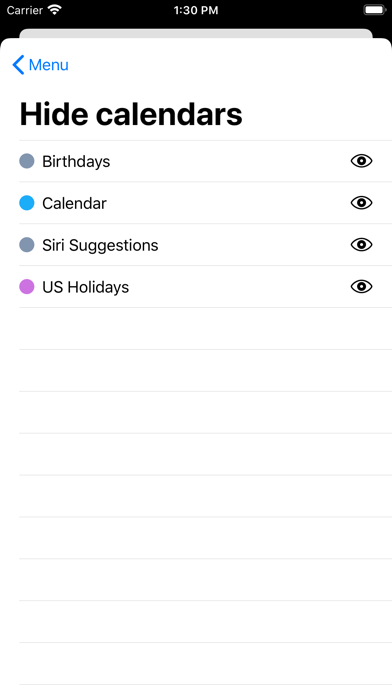Tap the back chevron beside Menu
This screenshot has height=696, width=392.
tap(18, 65)
